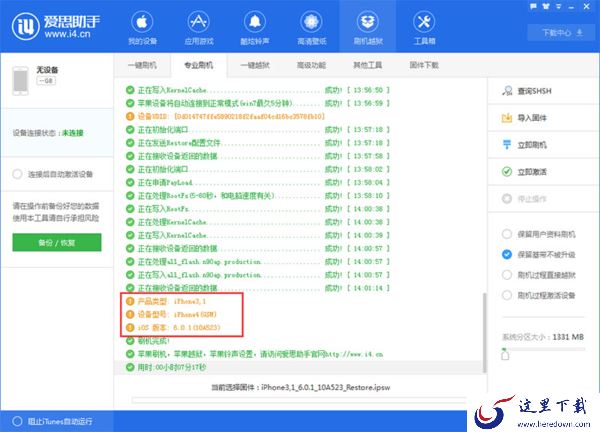Switch to 固件下载 tab
This screenshot has height=432, width=600.
click(x=424, y=65)
